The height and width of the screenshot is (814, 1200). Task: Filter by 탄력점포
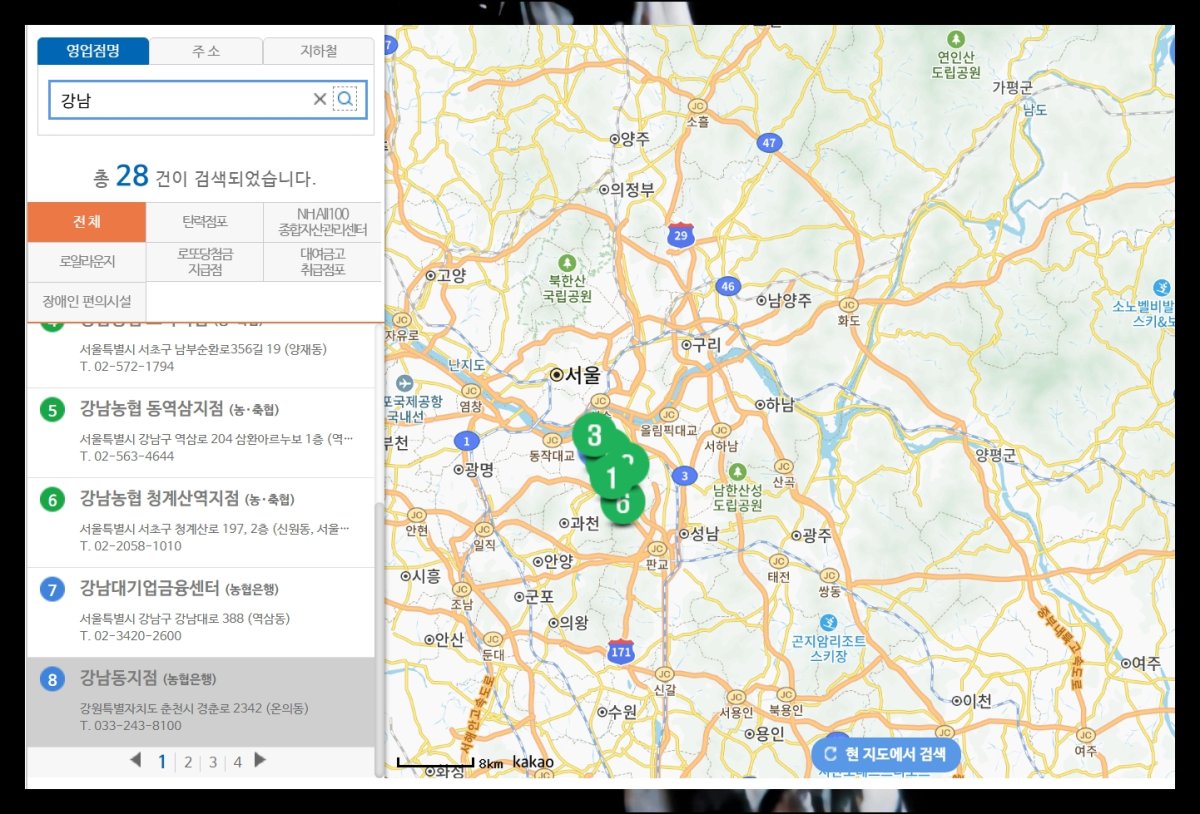pos(205,222)
